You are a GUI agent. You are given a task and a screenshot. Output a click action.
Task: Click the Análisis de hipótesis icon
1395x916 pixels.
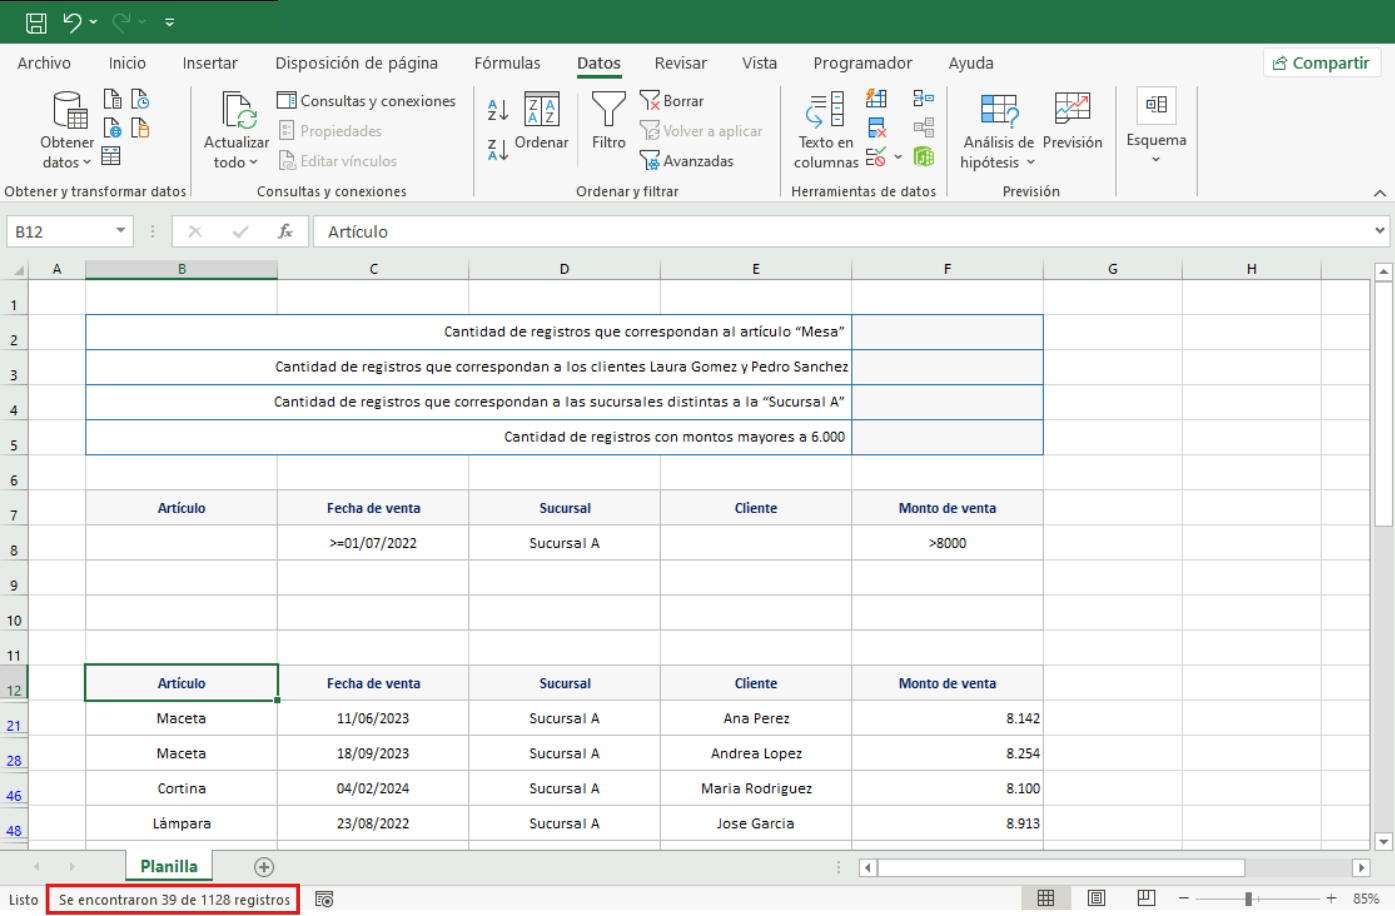point(998,110)
